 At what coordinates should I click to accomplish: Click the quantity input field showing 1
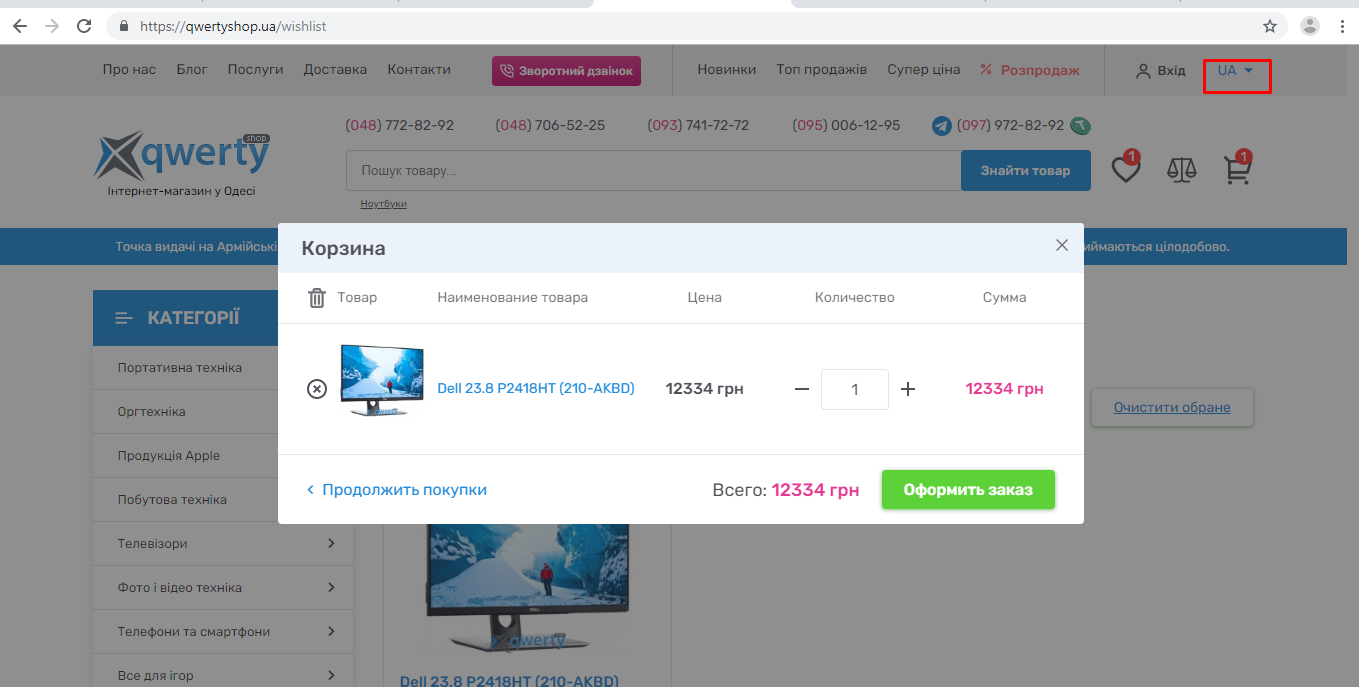855,389
